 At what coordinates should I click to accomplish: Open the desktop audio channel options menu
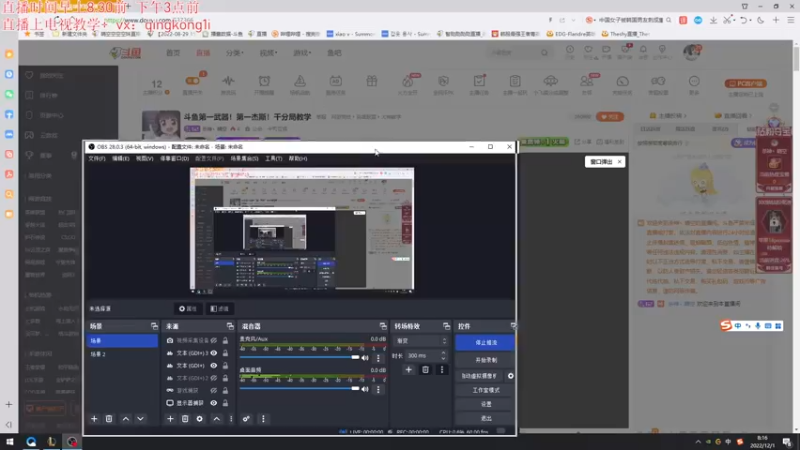(x=378, y=389)
